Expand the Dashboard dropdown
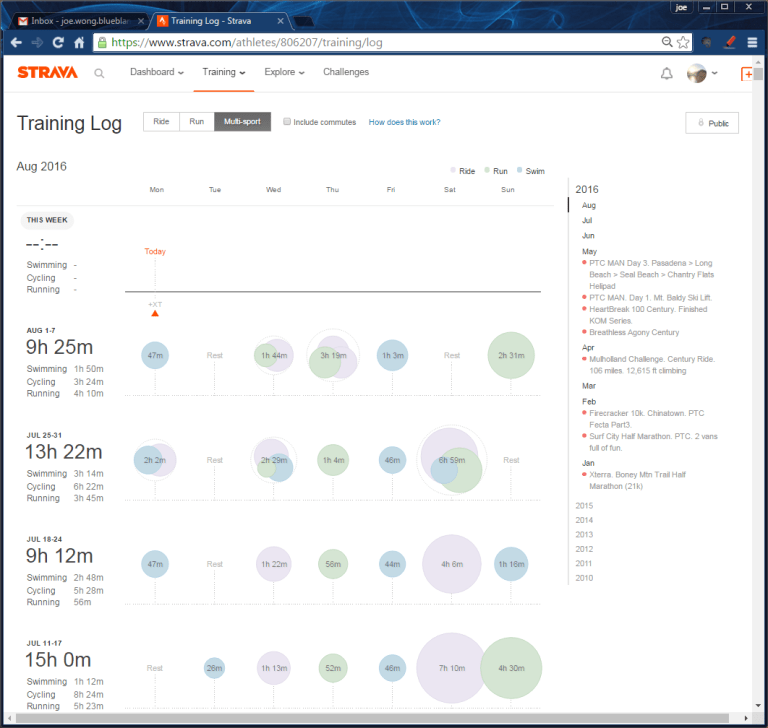The height and width of the screenshot is (728, 768). 157,72
